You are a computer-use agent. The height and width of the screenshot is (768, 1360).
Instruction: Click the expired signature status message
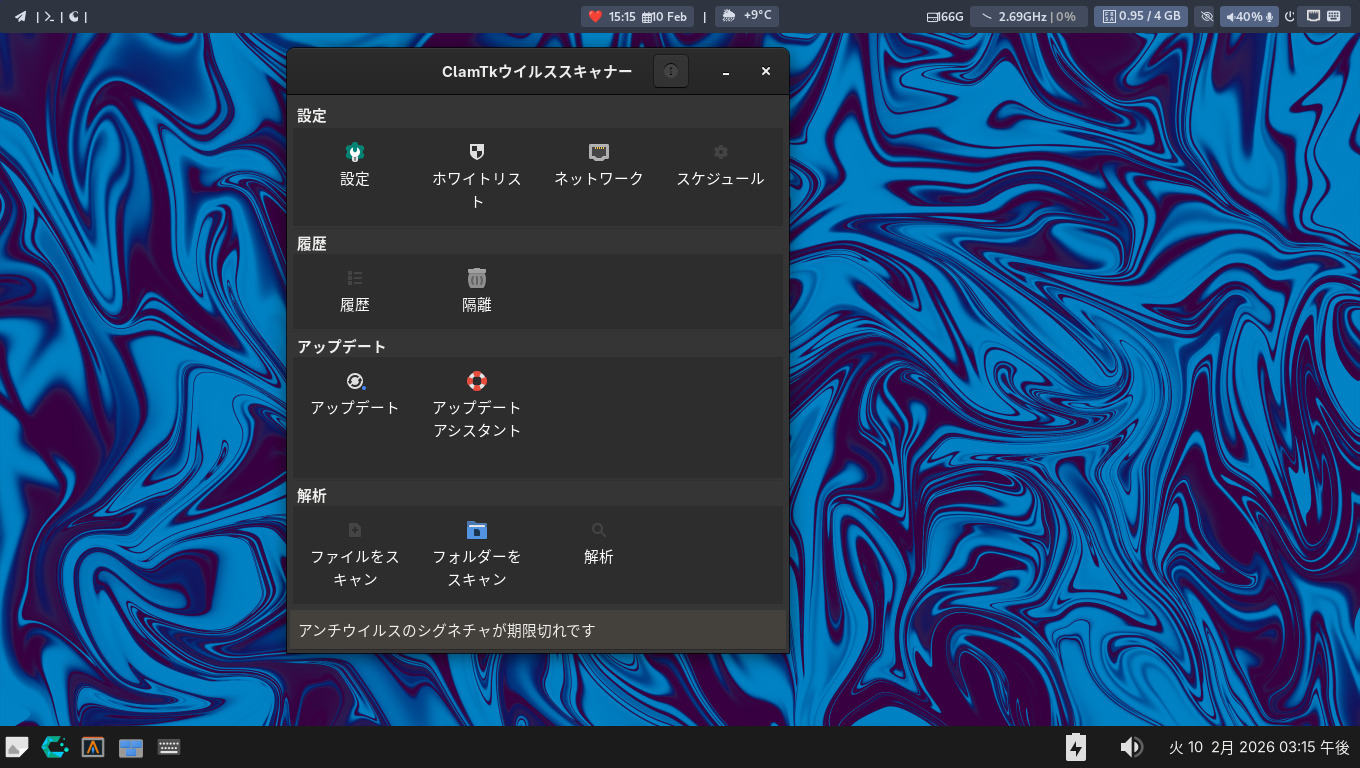pos(447,631)
